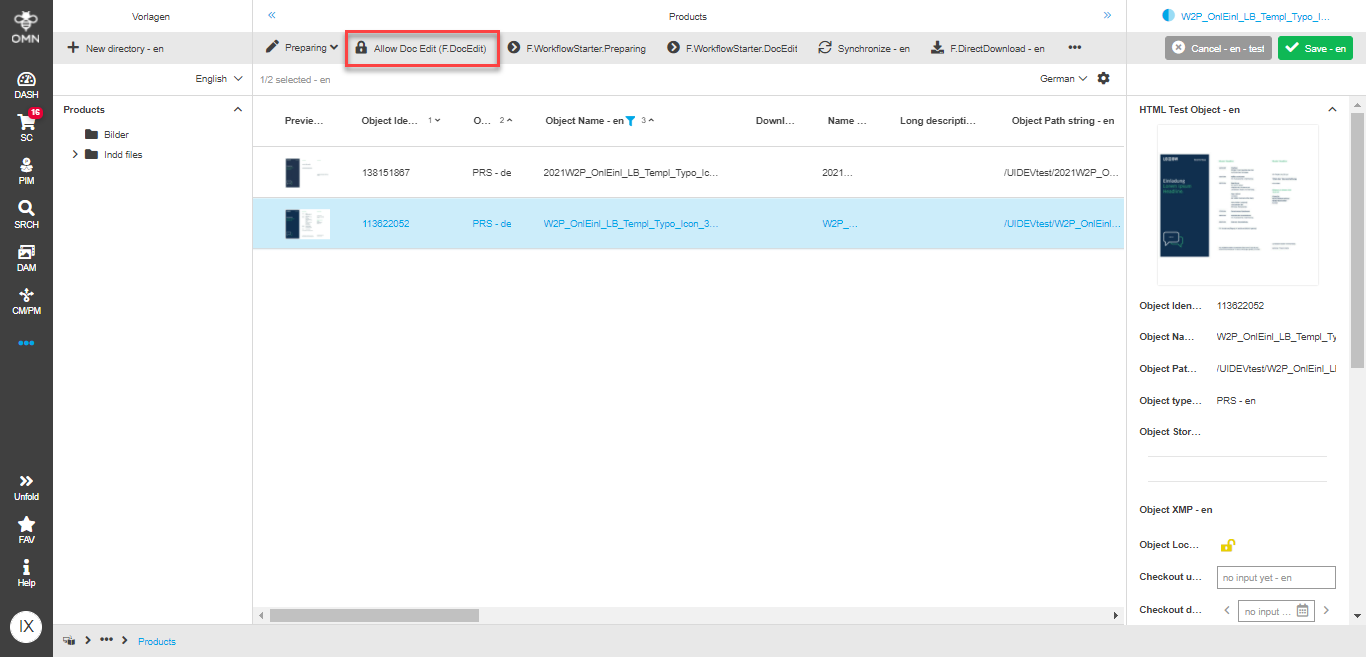Click Synchronize - en toolbar item
This screenshot has width=1366, height=657.
coord(864,48)
